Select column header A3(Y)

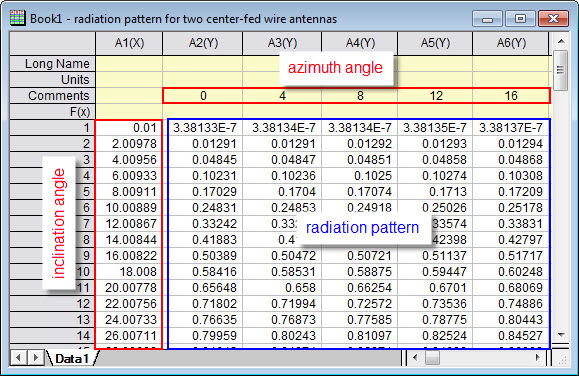282,43
